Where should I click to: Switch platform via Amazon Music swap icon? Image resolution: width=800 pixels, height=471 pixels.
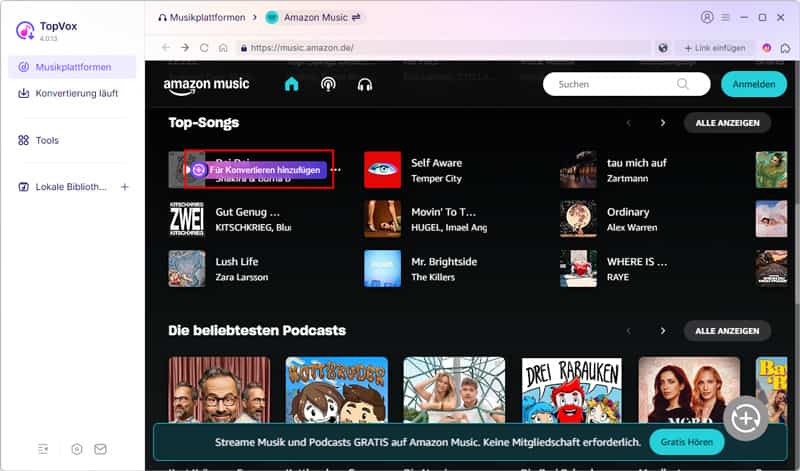356,17
